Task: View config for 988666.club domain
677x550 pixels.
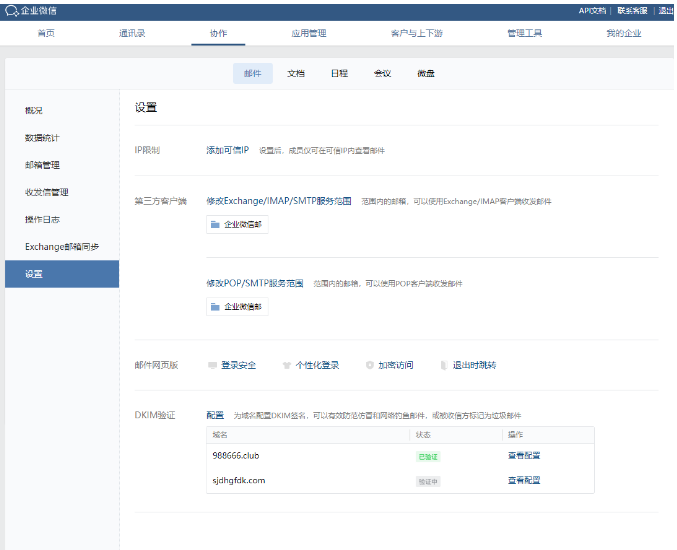Action: 524,455
